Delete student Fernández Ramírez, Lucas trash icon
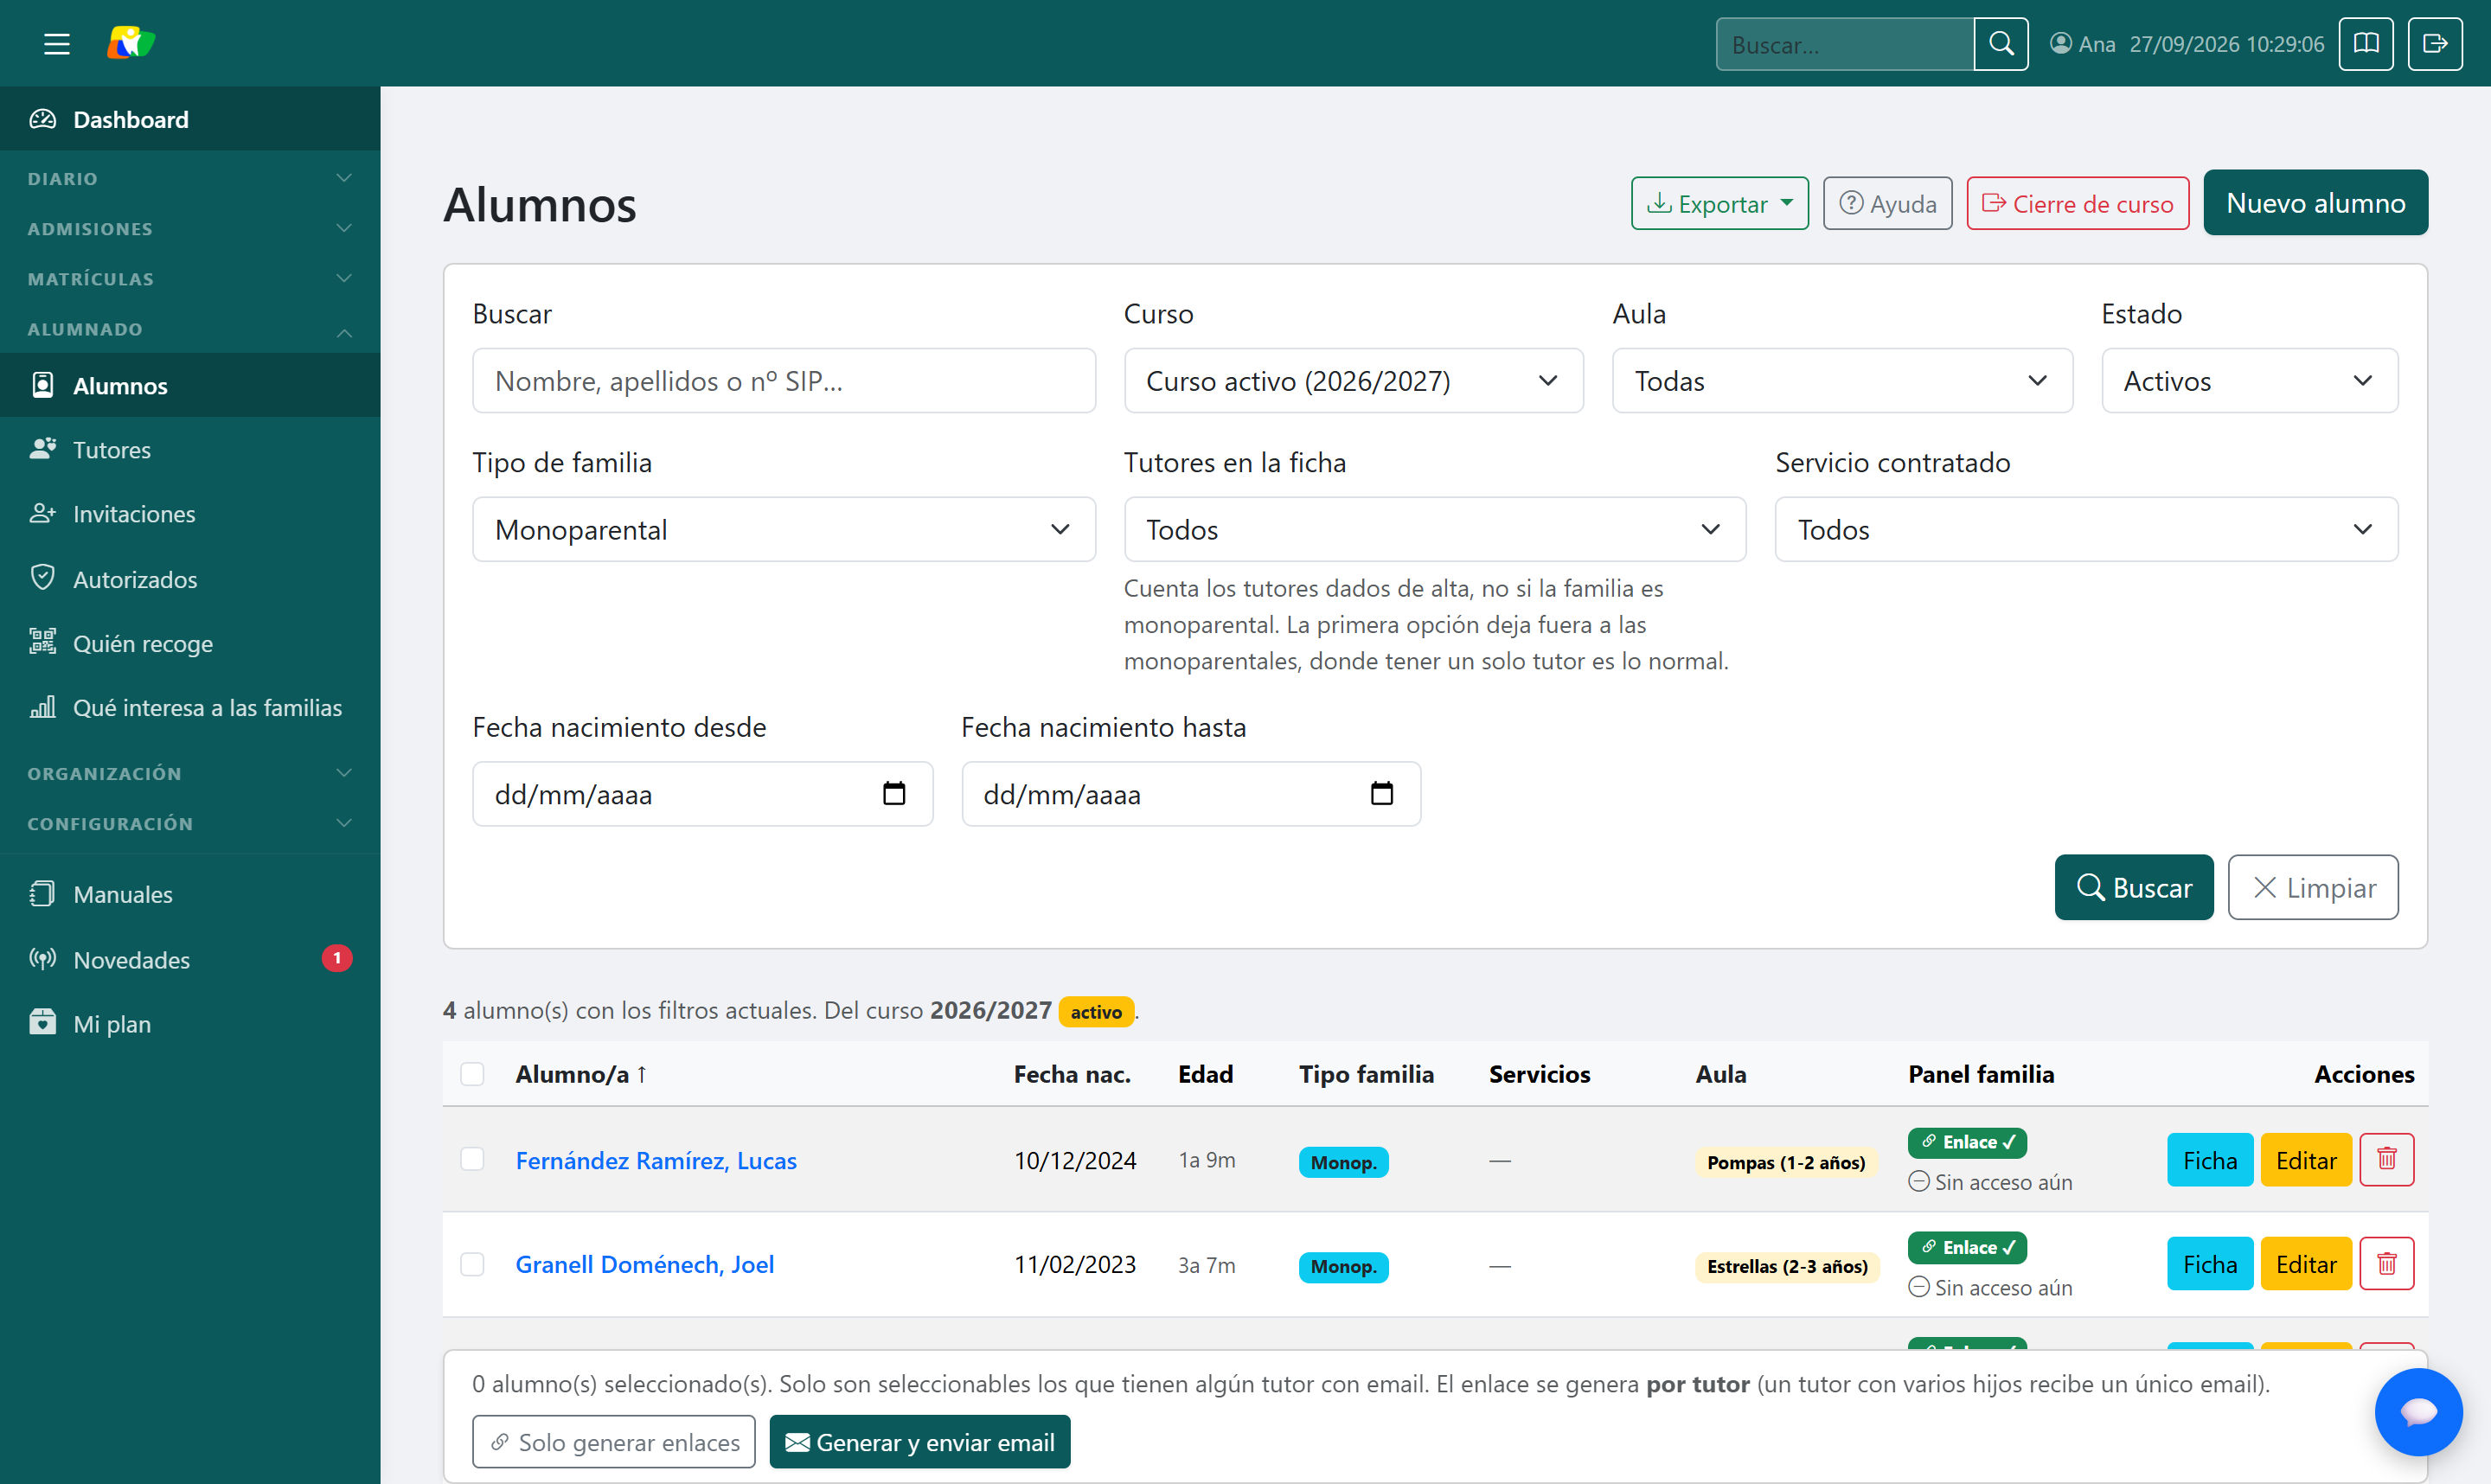 2386,1160
